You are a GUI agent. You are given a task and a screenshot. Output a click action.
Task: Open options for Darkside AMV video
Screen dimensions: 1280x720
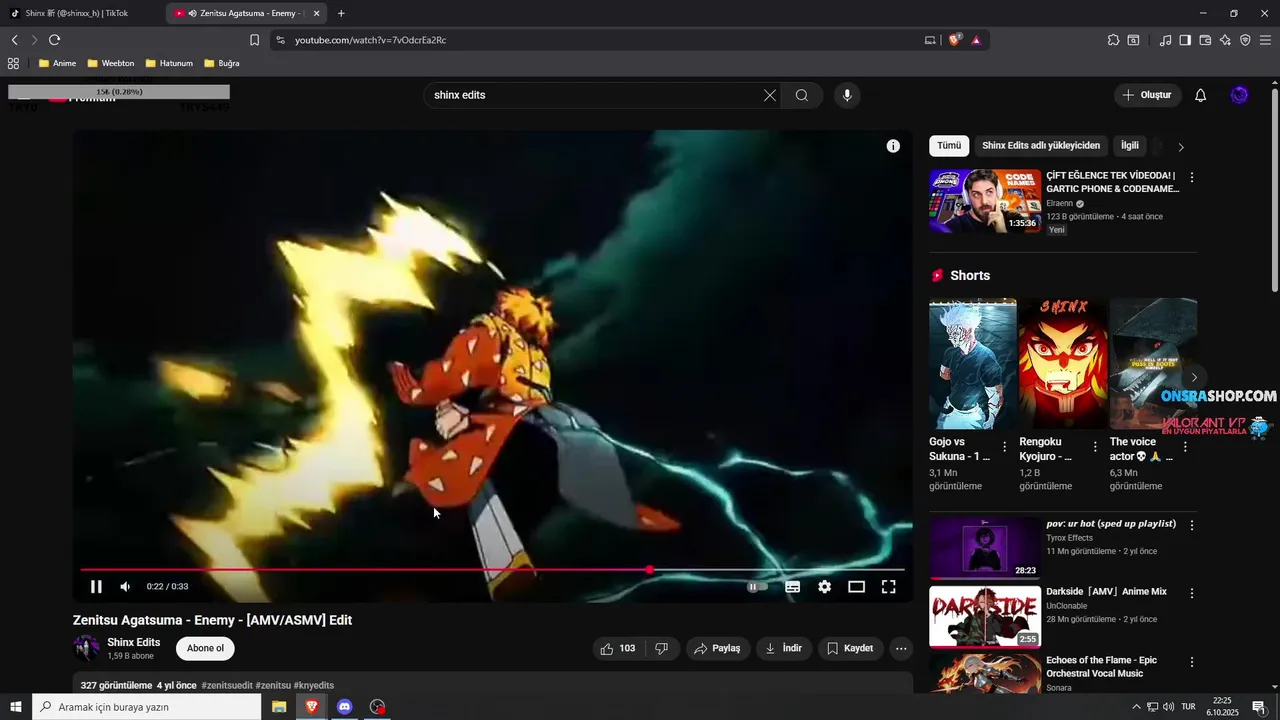tap(1191, 593)
